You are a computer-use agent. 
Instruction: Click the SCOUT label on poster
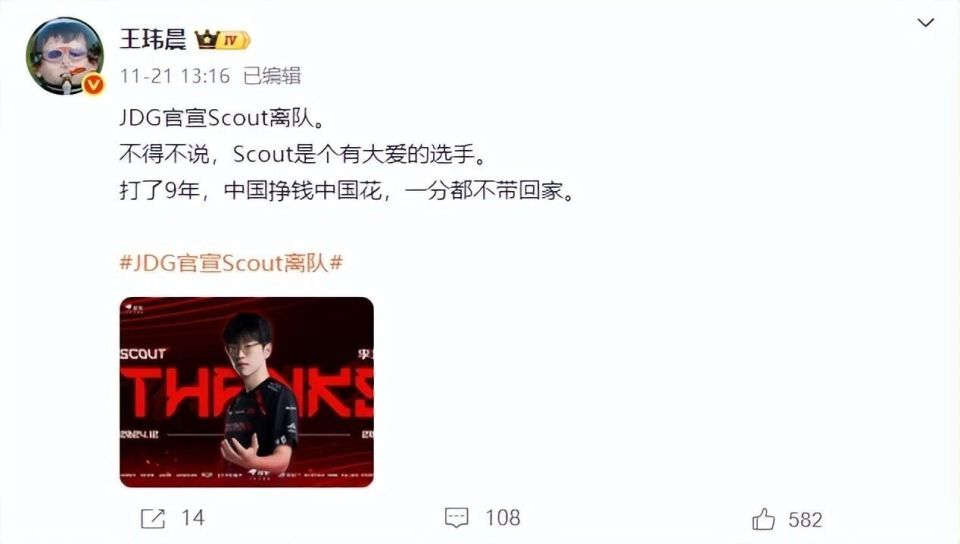[x=143, y=354]
